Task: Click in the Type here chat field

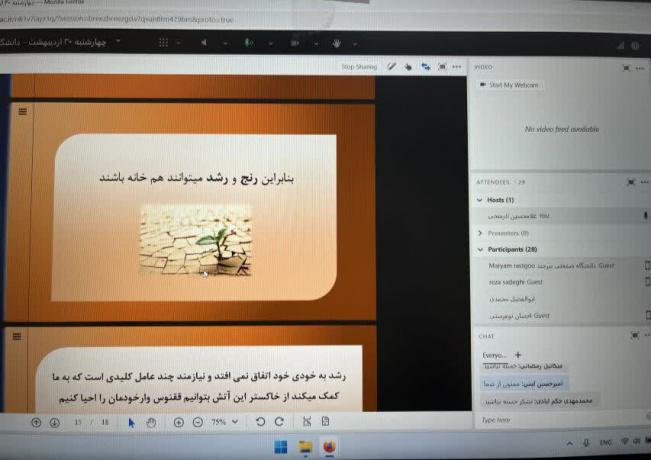Action: [x=560, y=420]
